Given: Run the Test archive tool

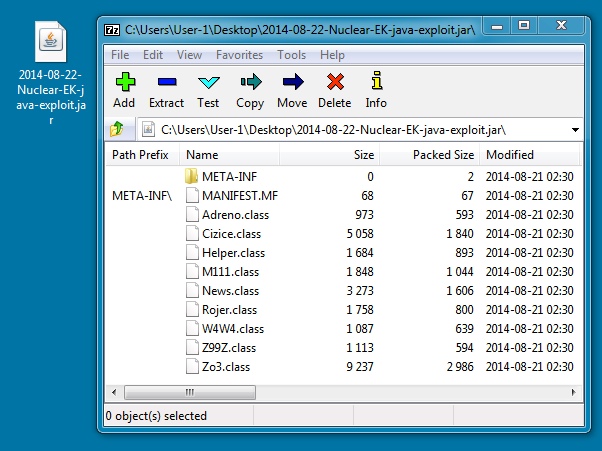Looking at the screenshot, I should pos(208,89).
